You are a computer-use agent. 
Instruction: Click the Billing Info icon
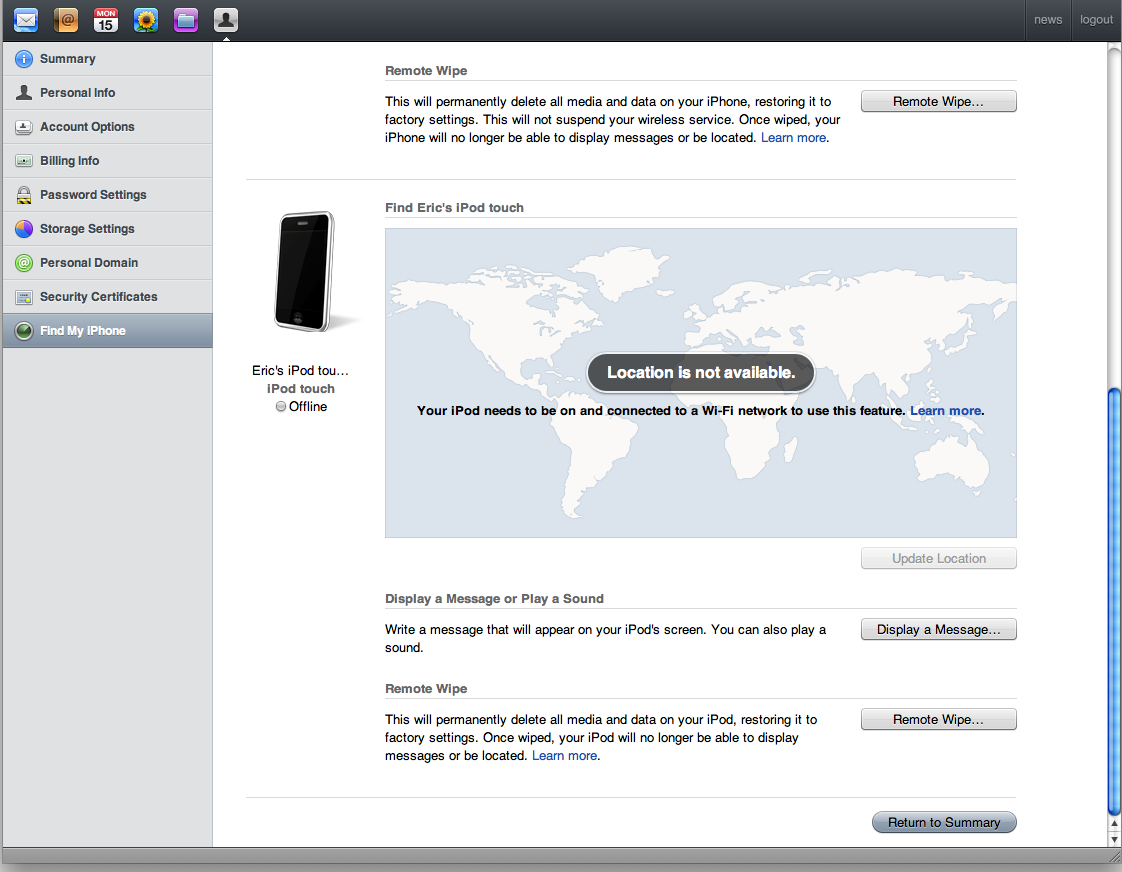pyautogui.click(x=24, y=161)
